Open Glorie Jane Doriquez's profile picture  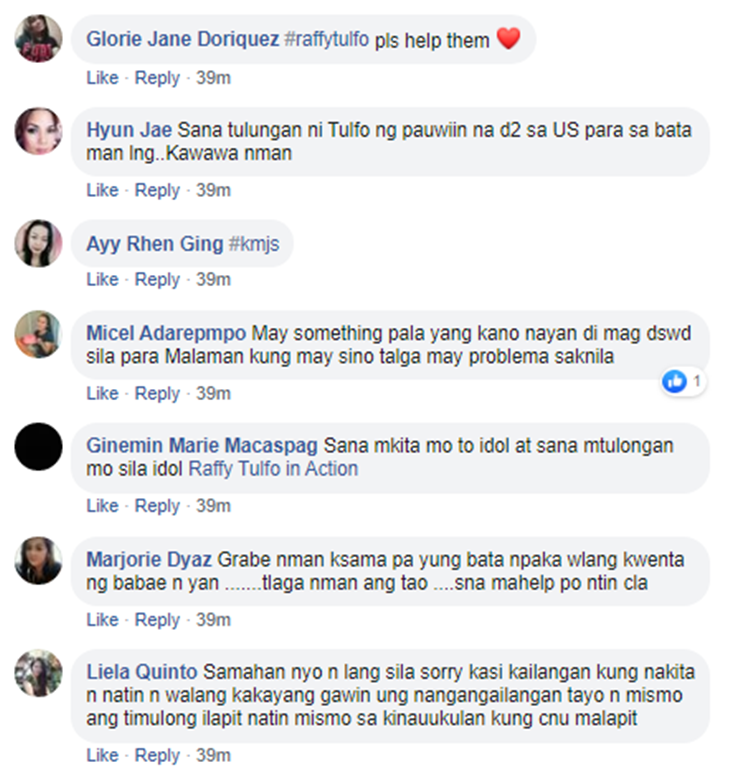tap(39, 39)
